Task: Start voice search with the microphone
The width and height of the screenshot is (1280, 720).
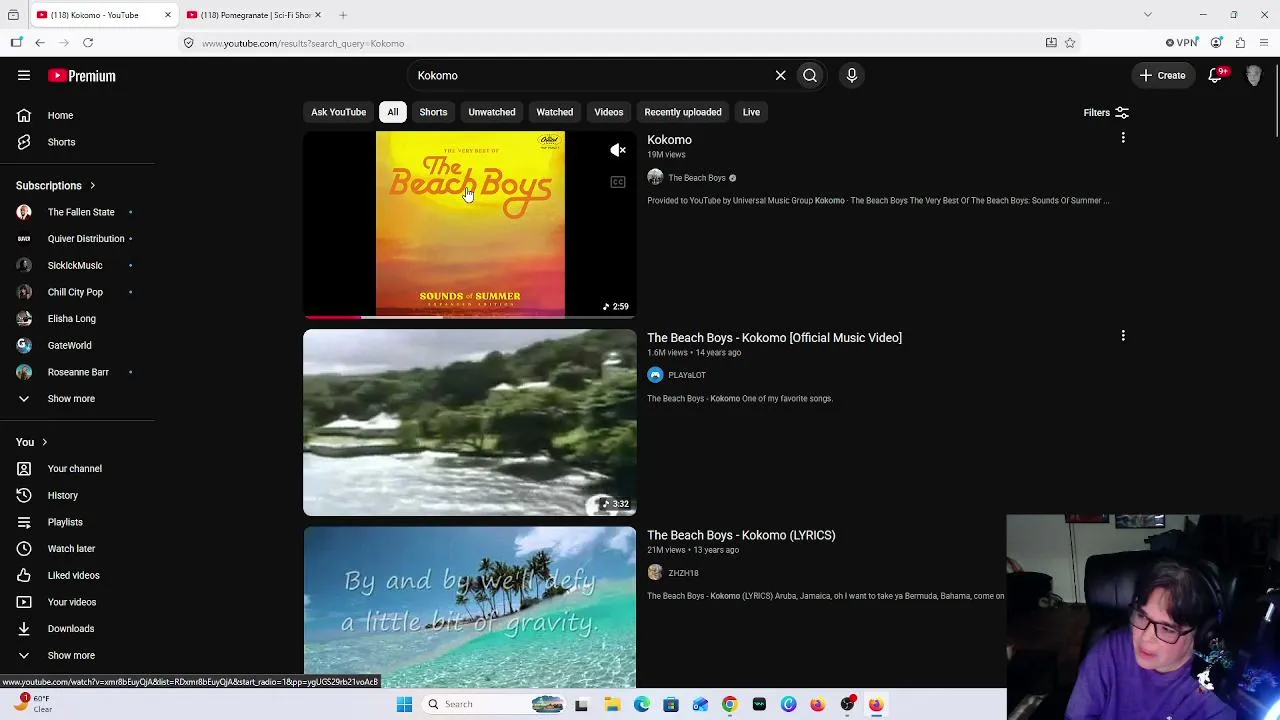Action: [852, 76]
